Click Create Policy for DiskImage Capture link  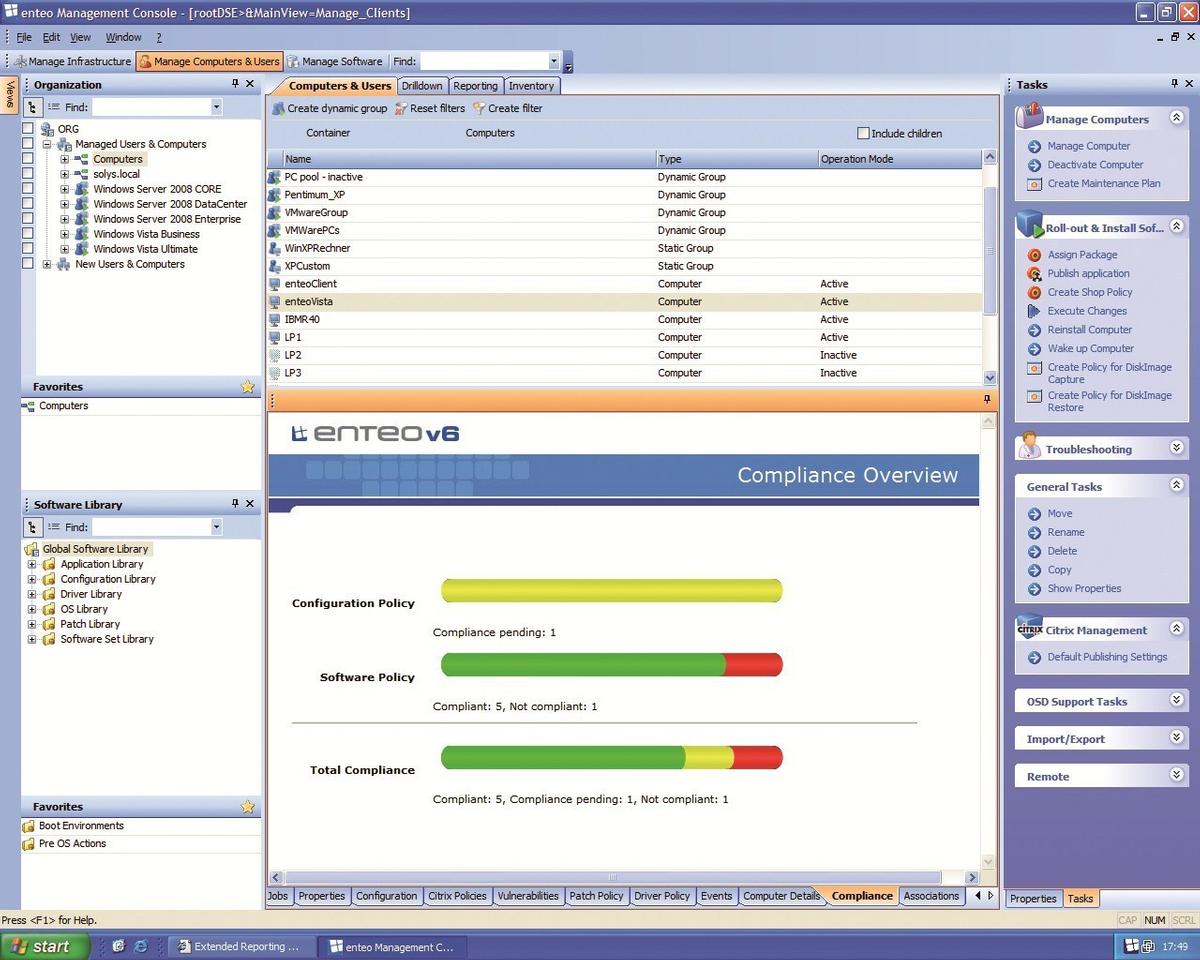[x=1109, y=373]
